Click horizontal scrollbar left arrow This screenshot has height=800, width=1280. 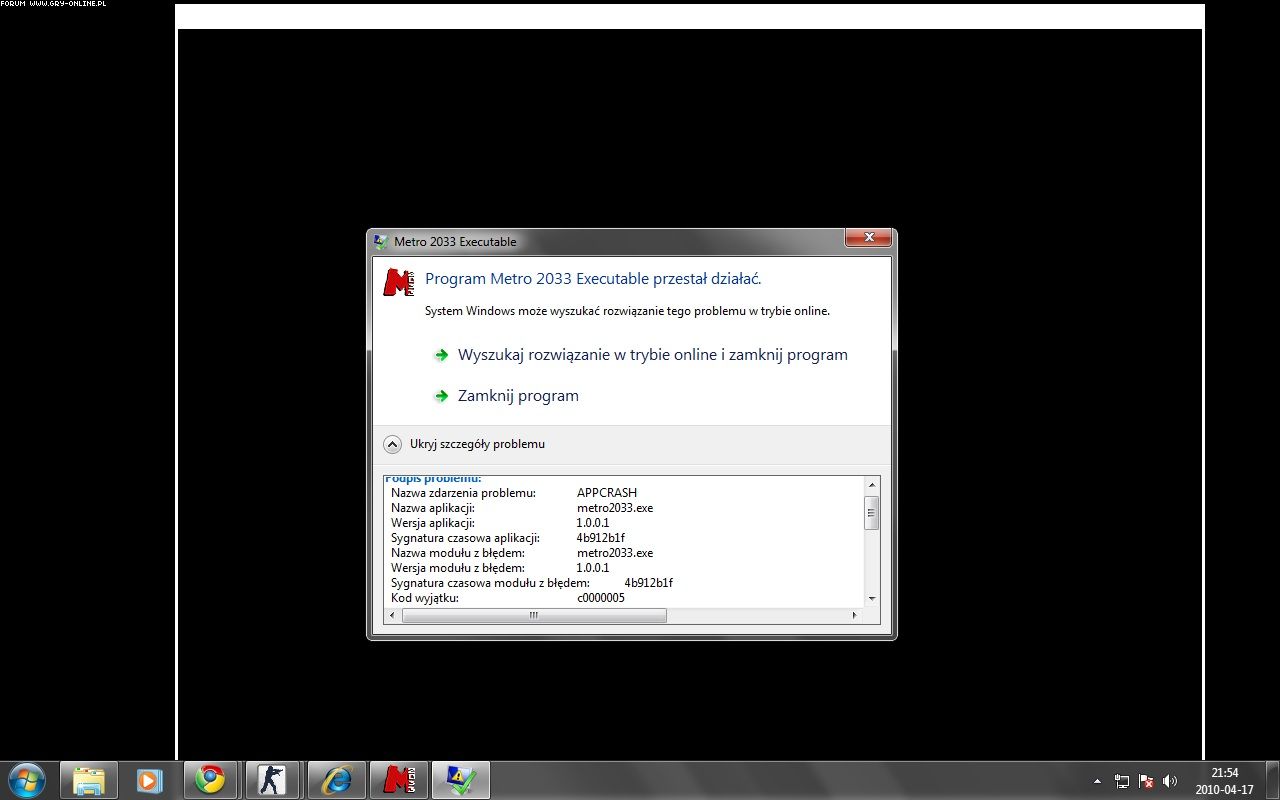pyautogui.click(x=393, y=616)
